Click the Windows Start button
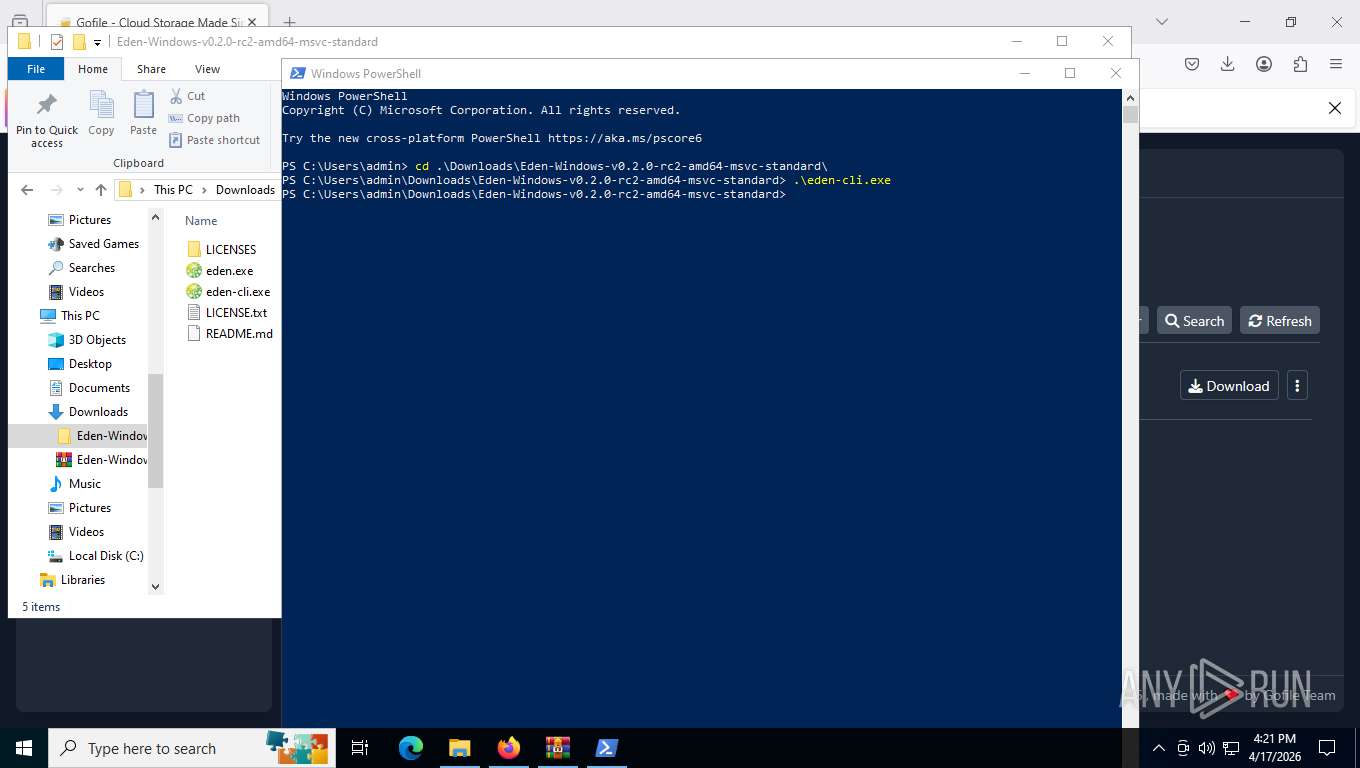This screenshot has width=1360, height=768. 24,748
